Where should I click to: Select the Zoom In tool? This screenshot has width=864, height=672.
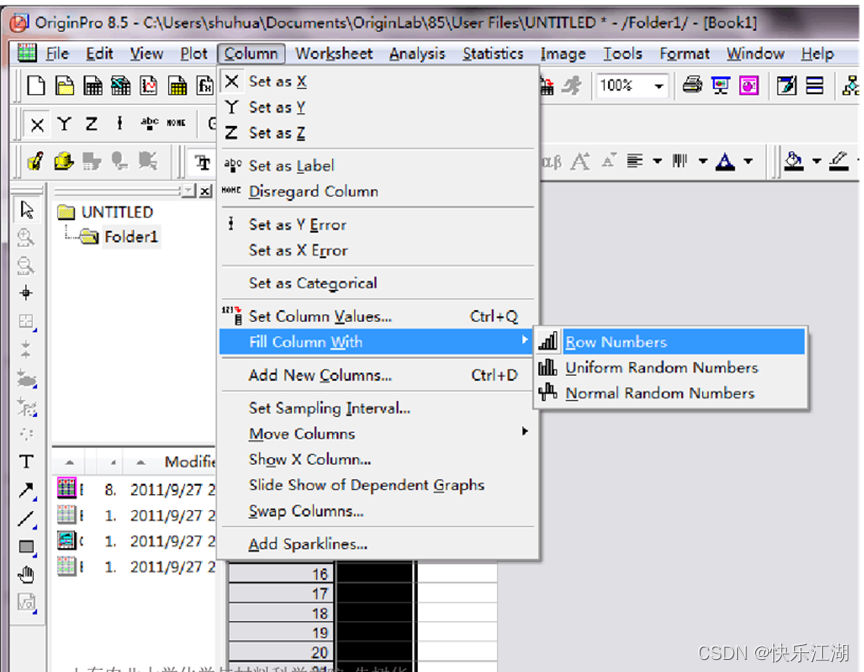[26, 237]
